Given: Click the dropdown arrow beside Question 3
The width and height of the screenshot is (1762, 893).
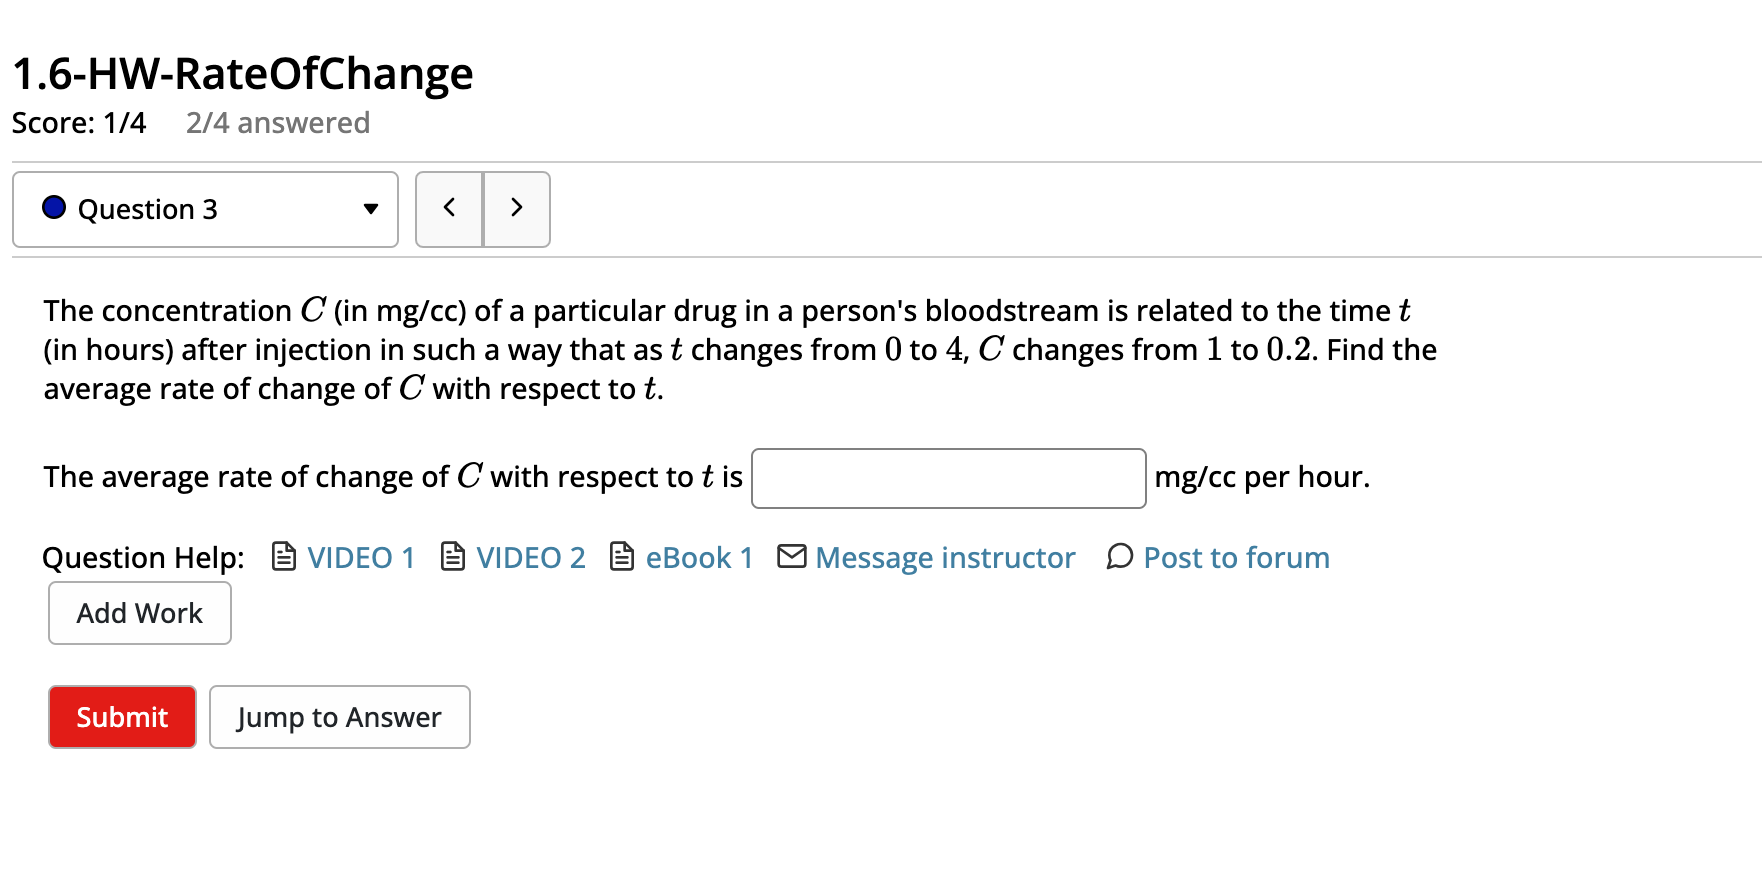Looking at the screenshot, I should pos(371,209).
